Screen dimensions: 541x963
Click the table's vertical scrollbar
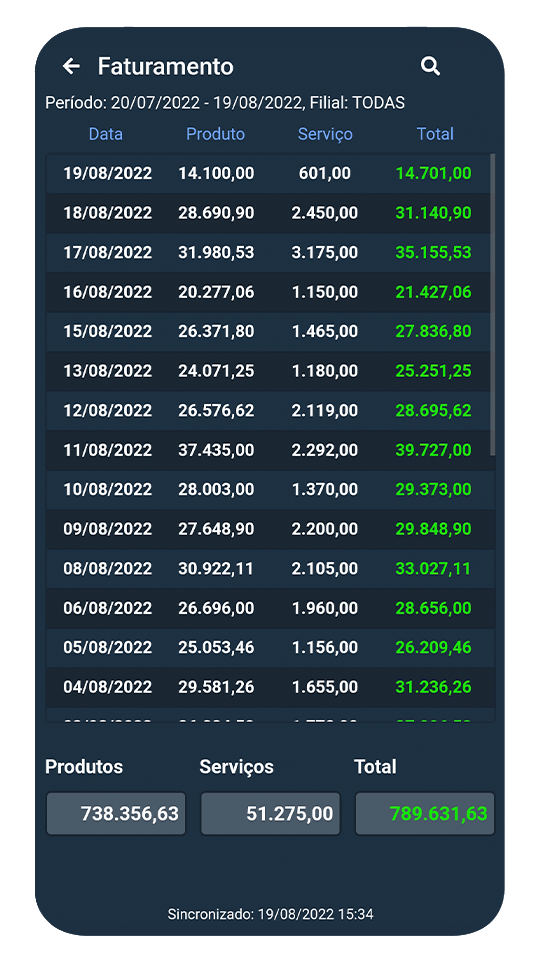click(492, 305)
